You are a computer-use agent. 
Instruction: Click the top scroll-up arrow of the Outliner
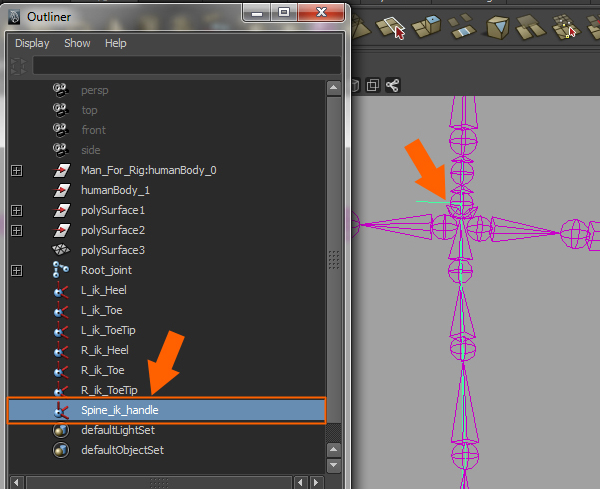pos(334,88)
